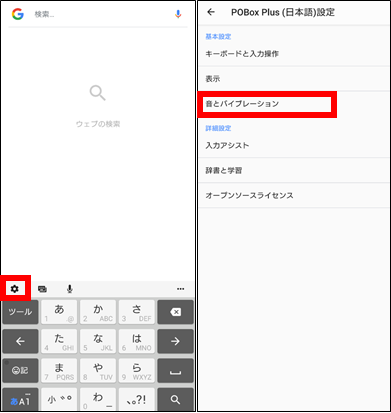Open 表示 settings
This screenshot has width=391, height=413.
pyautogui.click(x=294, y=79)
